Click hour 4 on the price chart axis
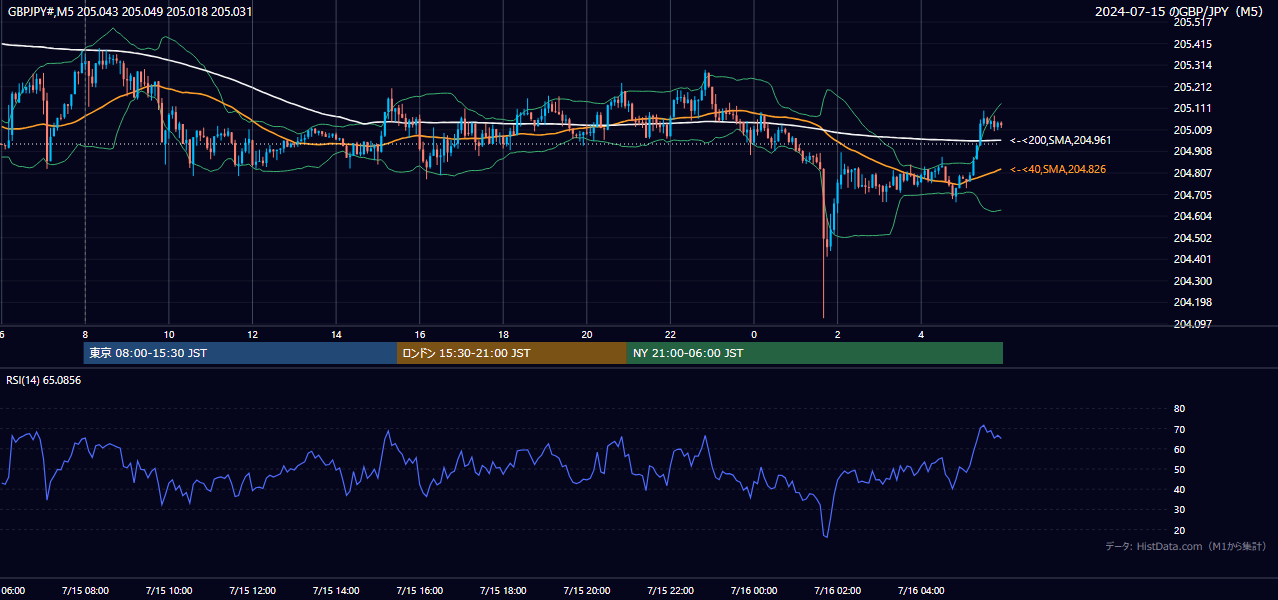1278x600 pixels. coord(921,335)
